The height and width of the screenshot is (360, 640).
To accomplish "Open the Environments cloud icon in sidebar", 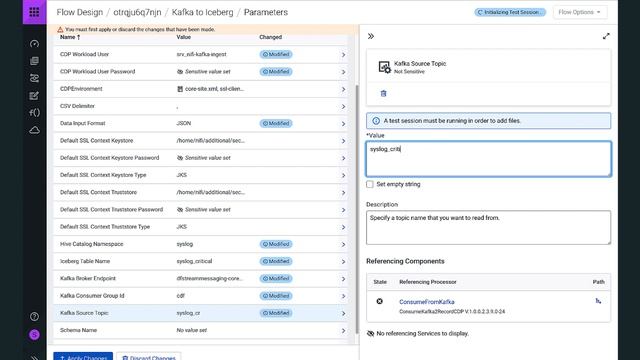I will pos(34,130).
